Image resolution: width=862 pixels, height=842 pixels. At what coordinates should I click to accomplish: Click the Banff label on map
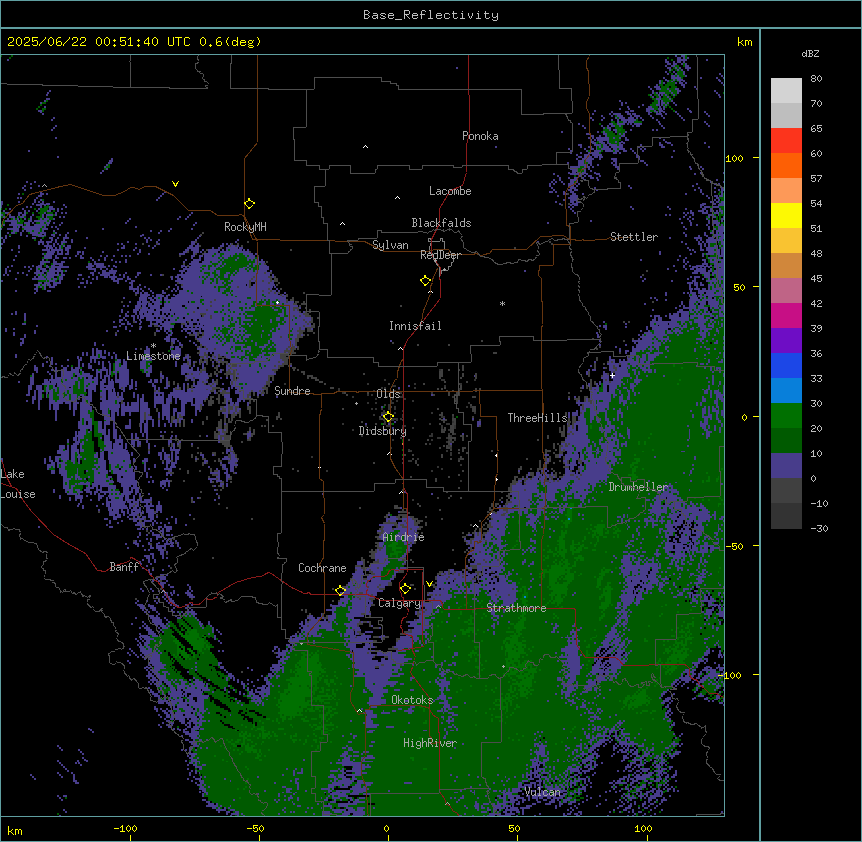pyautogui.click(x=124, y=567)
